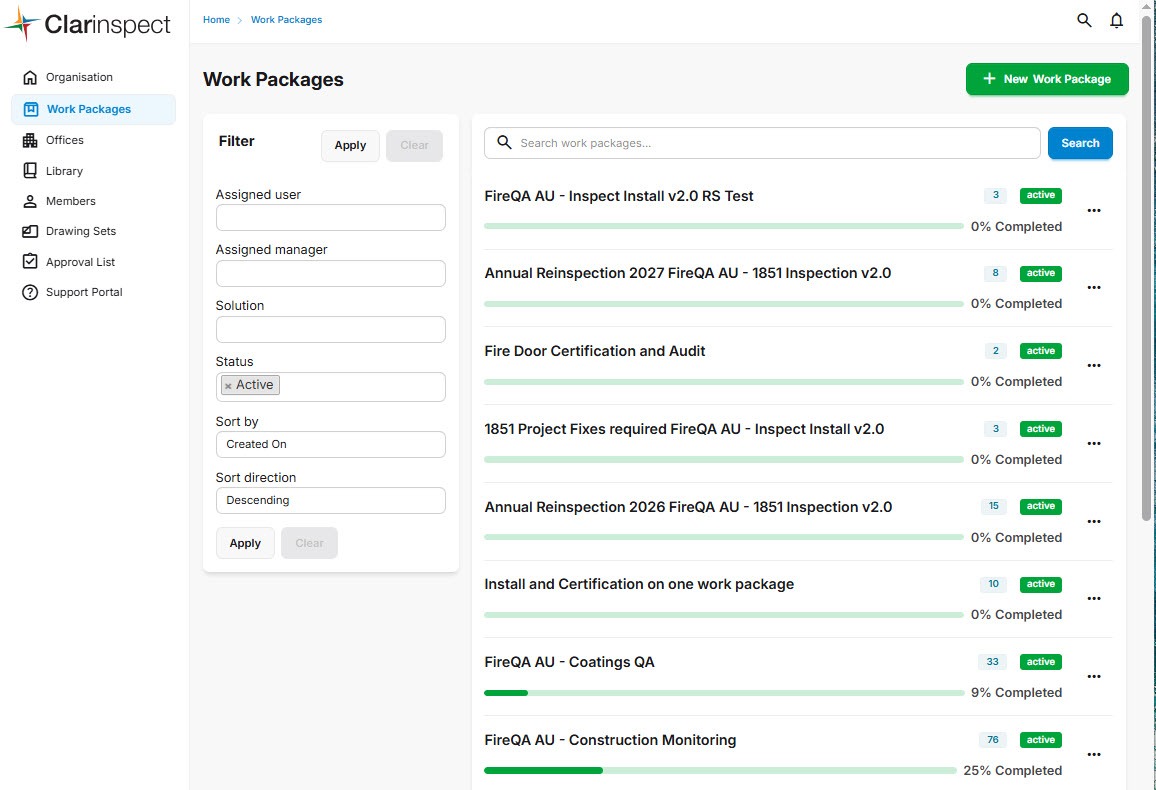Screen dimensions: 1156x790
Task: Go to Offices in the sidebar
Action: click(65, 140)
